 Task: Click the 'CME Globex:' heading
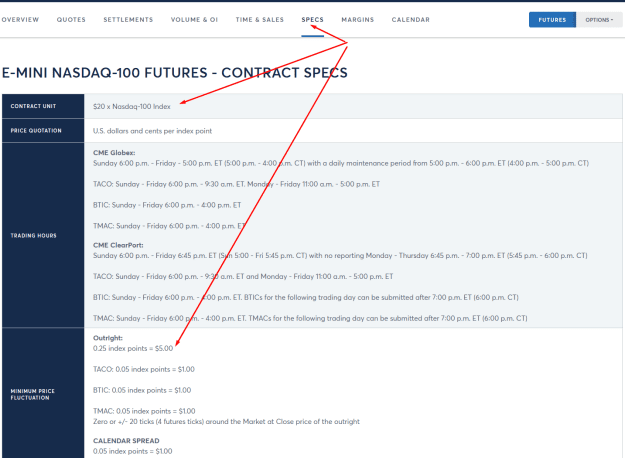tap(114, 153)
